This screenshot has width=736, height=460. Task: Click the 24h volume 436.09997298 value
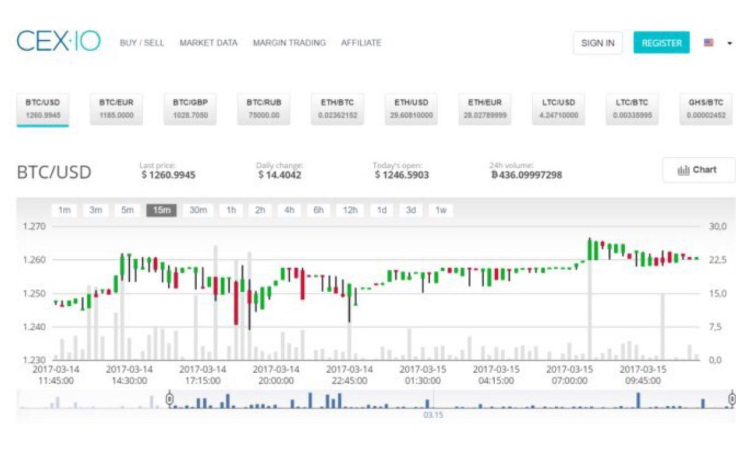point(526,175)
